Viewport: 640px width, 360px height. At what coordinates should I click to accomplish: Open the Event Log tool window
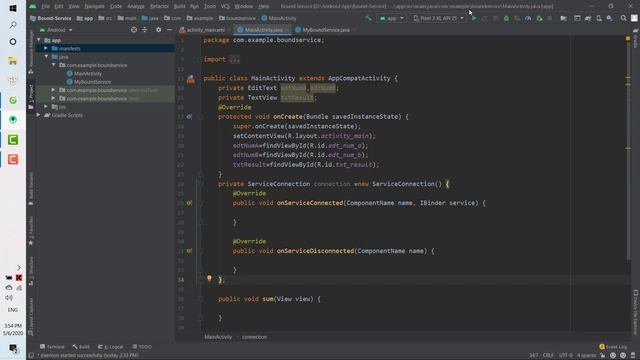pos(613,347)
